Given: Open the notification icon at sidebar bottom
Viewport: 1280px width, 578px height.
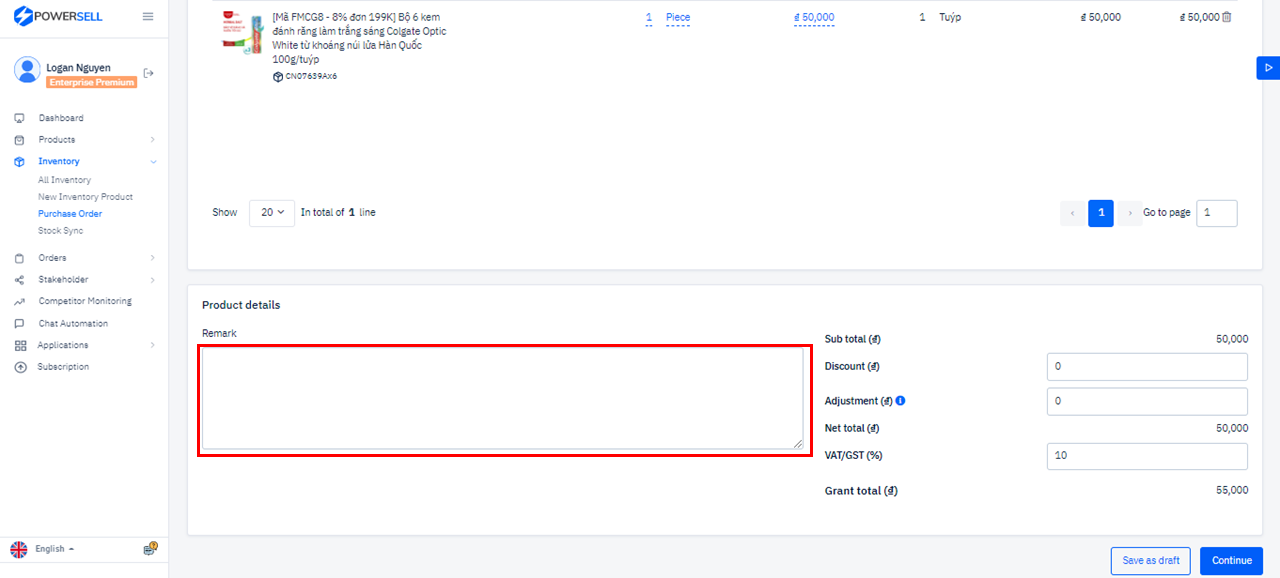Looking at the screenshot, I should tap(150, 548).
